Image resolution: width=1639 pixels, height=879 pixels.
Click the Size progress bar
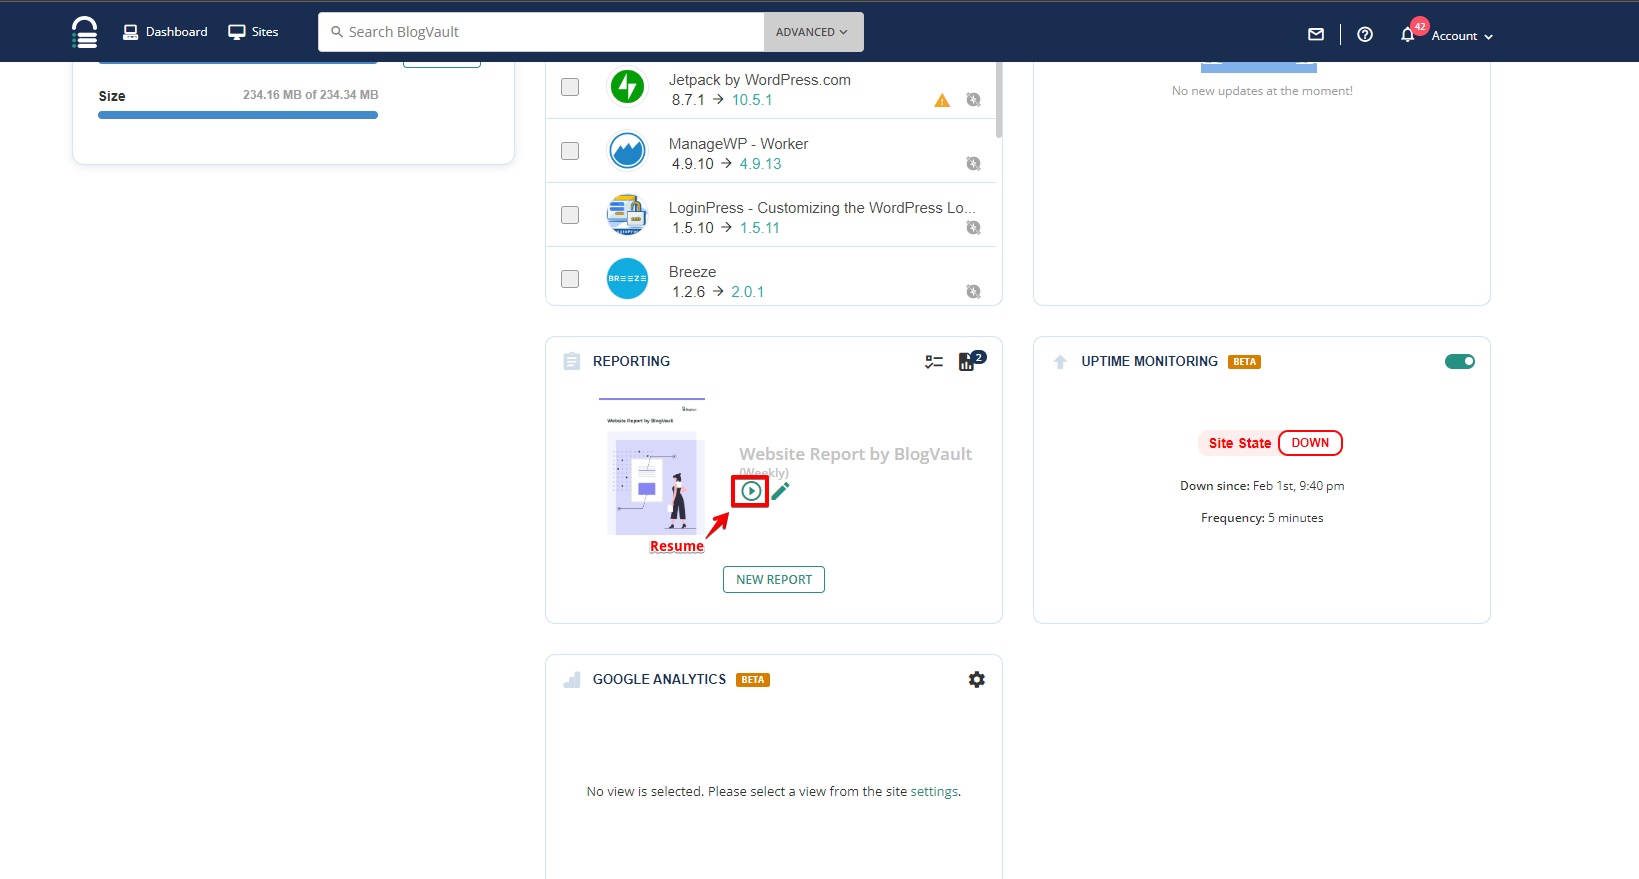point(238,115)
